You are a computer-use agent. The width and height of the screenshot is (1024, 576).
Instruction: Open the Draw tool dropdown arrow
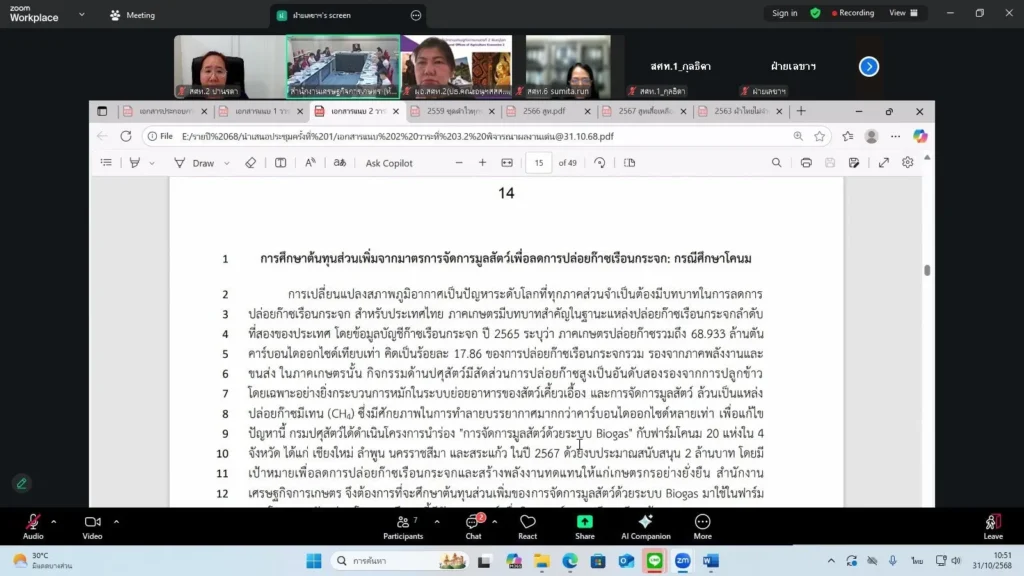[x=227, y=163]
